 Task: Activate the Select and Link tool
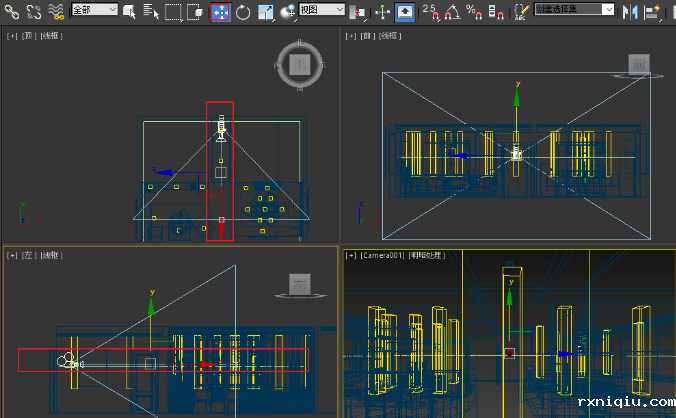click(12, 11)
